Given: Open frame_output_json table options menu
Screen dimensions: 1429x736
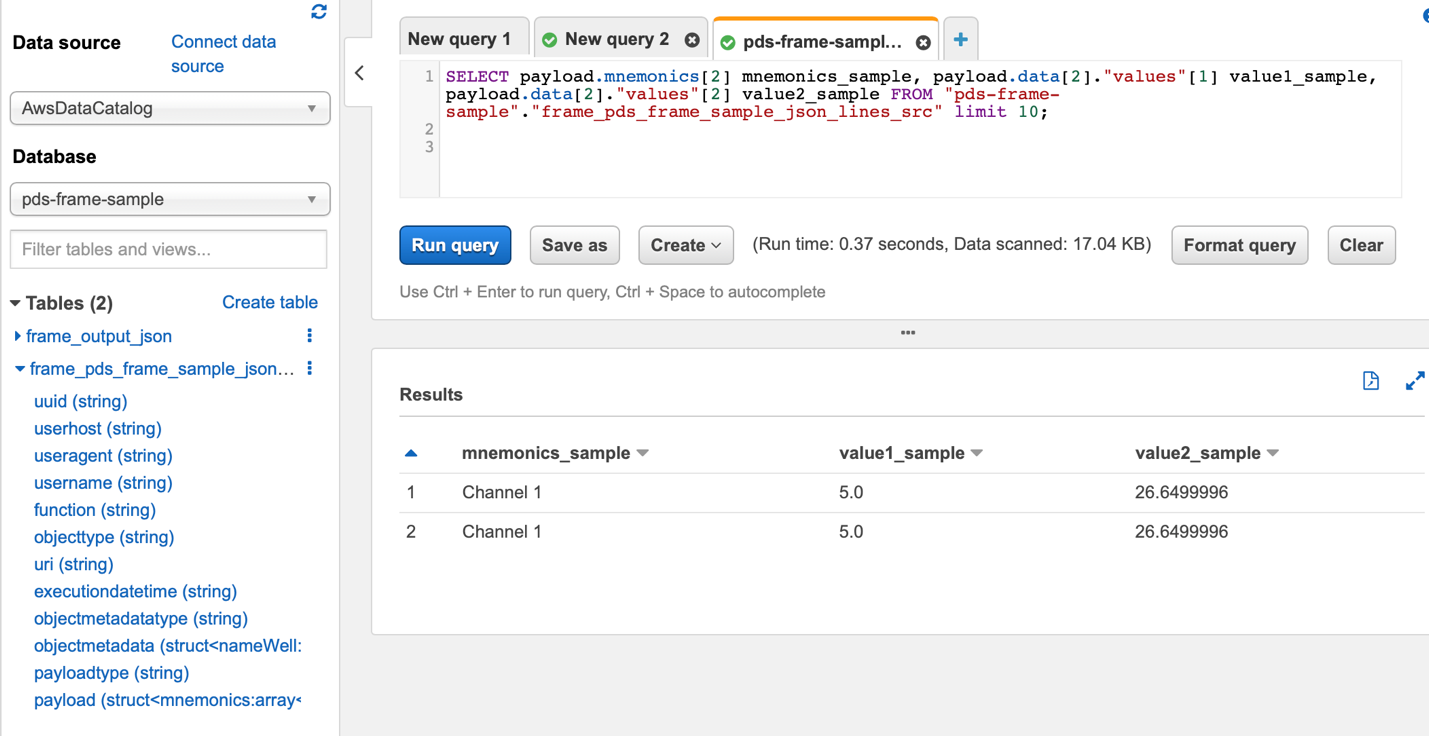Looking at the screenshot, I should tap(309, 336).
